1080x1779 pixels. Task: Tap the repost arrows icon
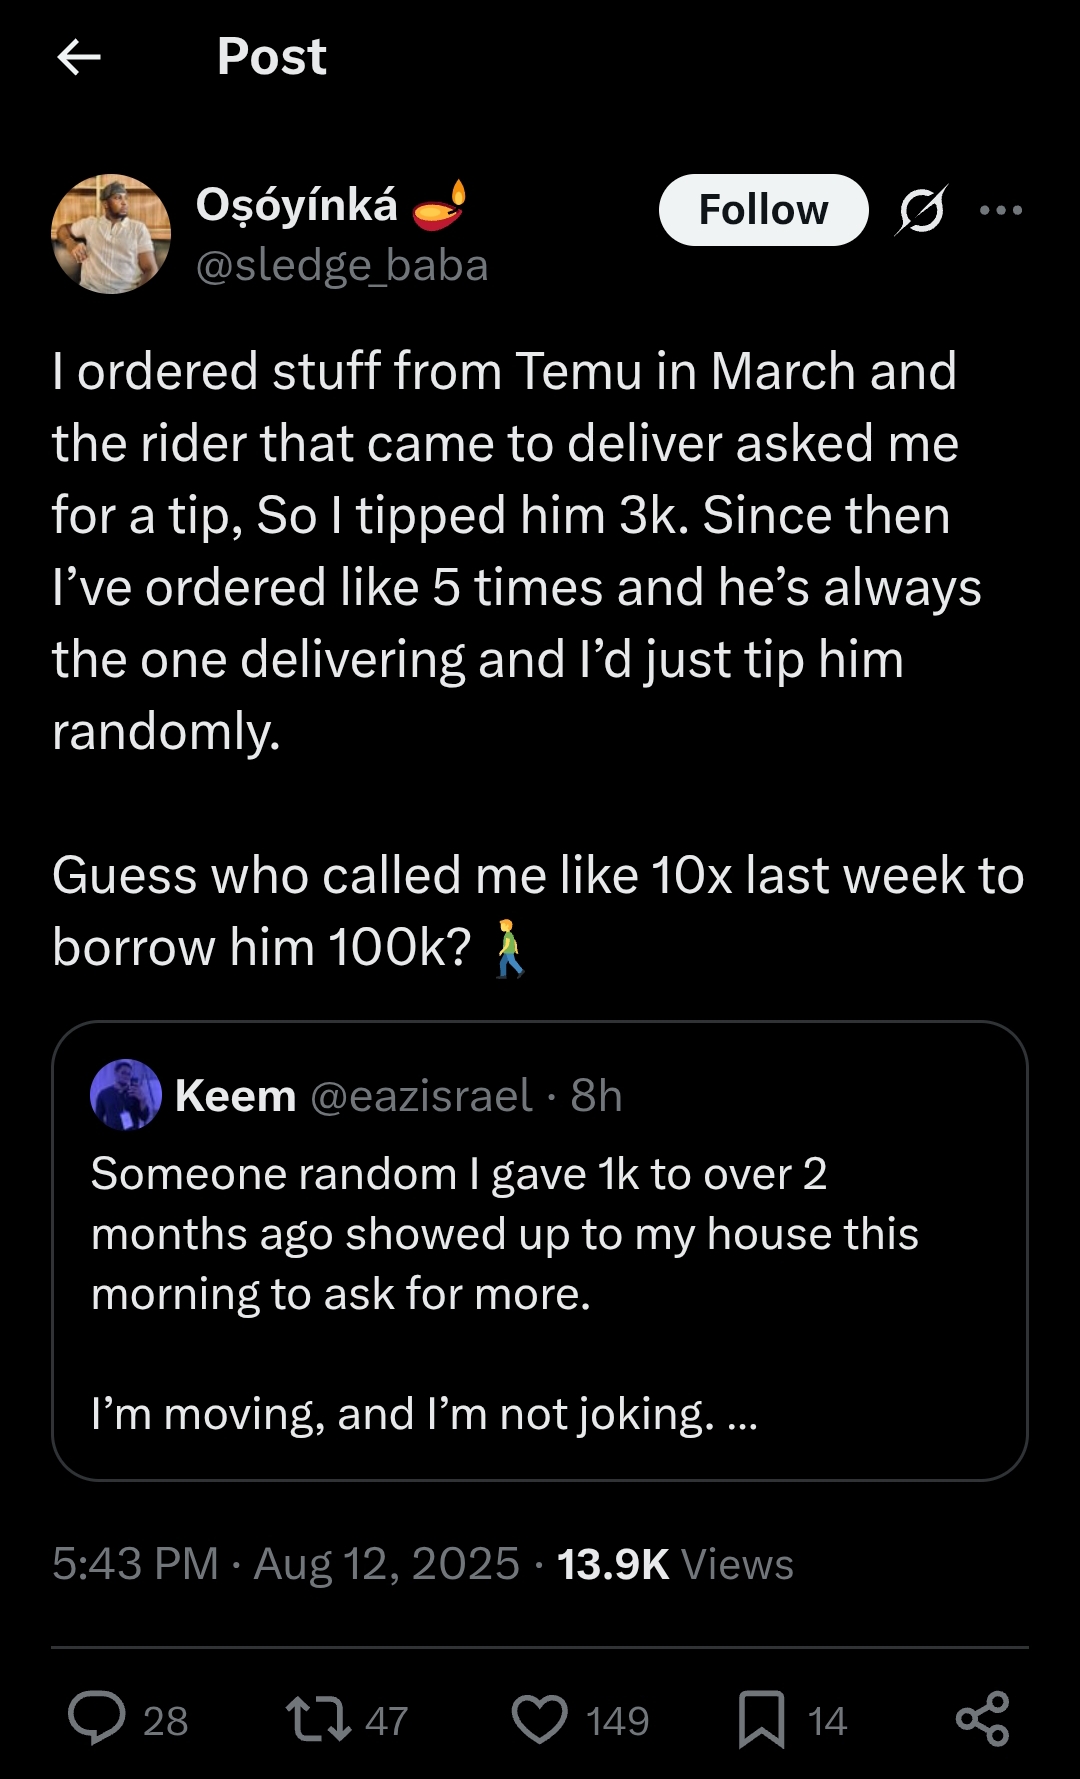pos(318,1718)
